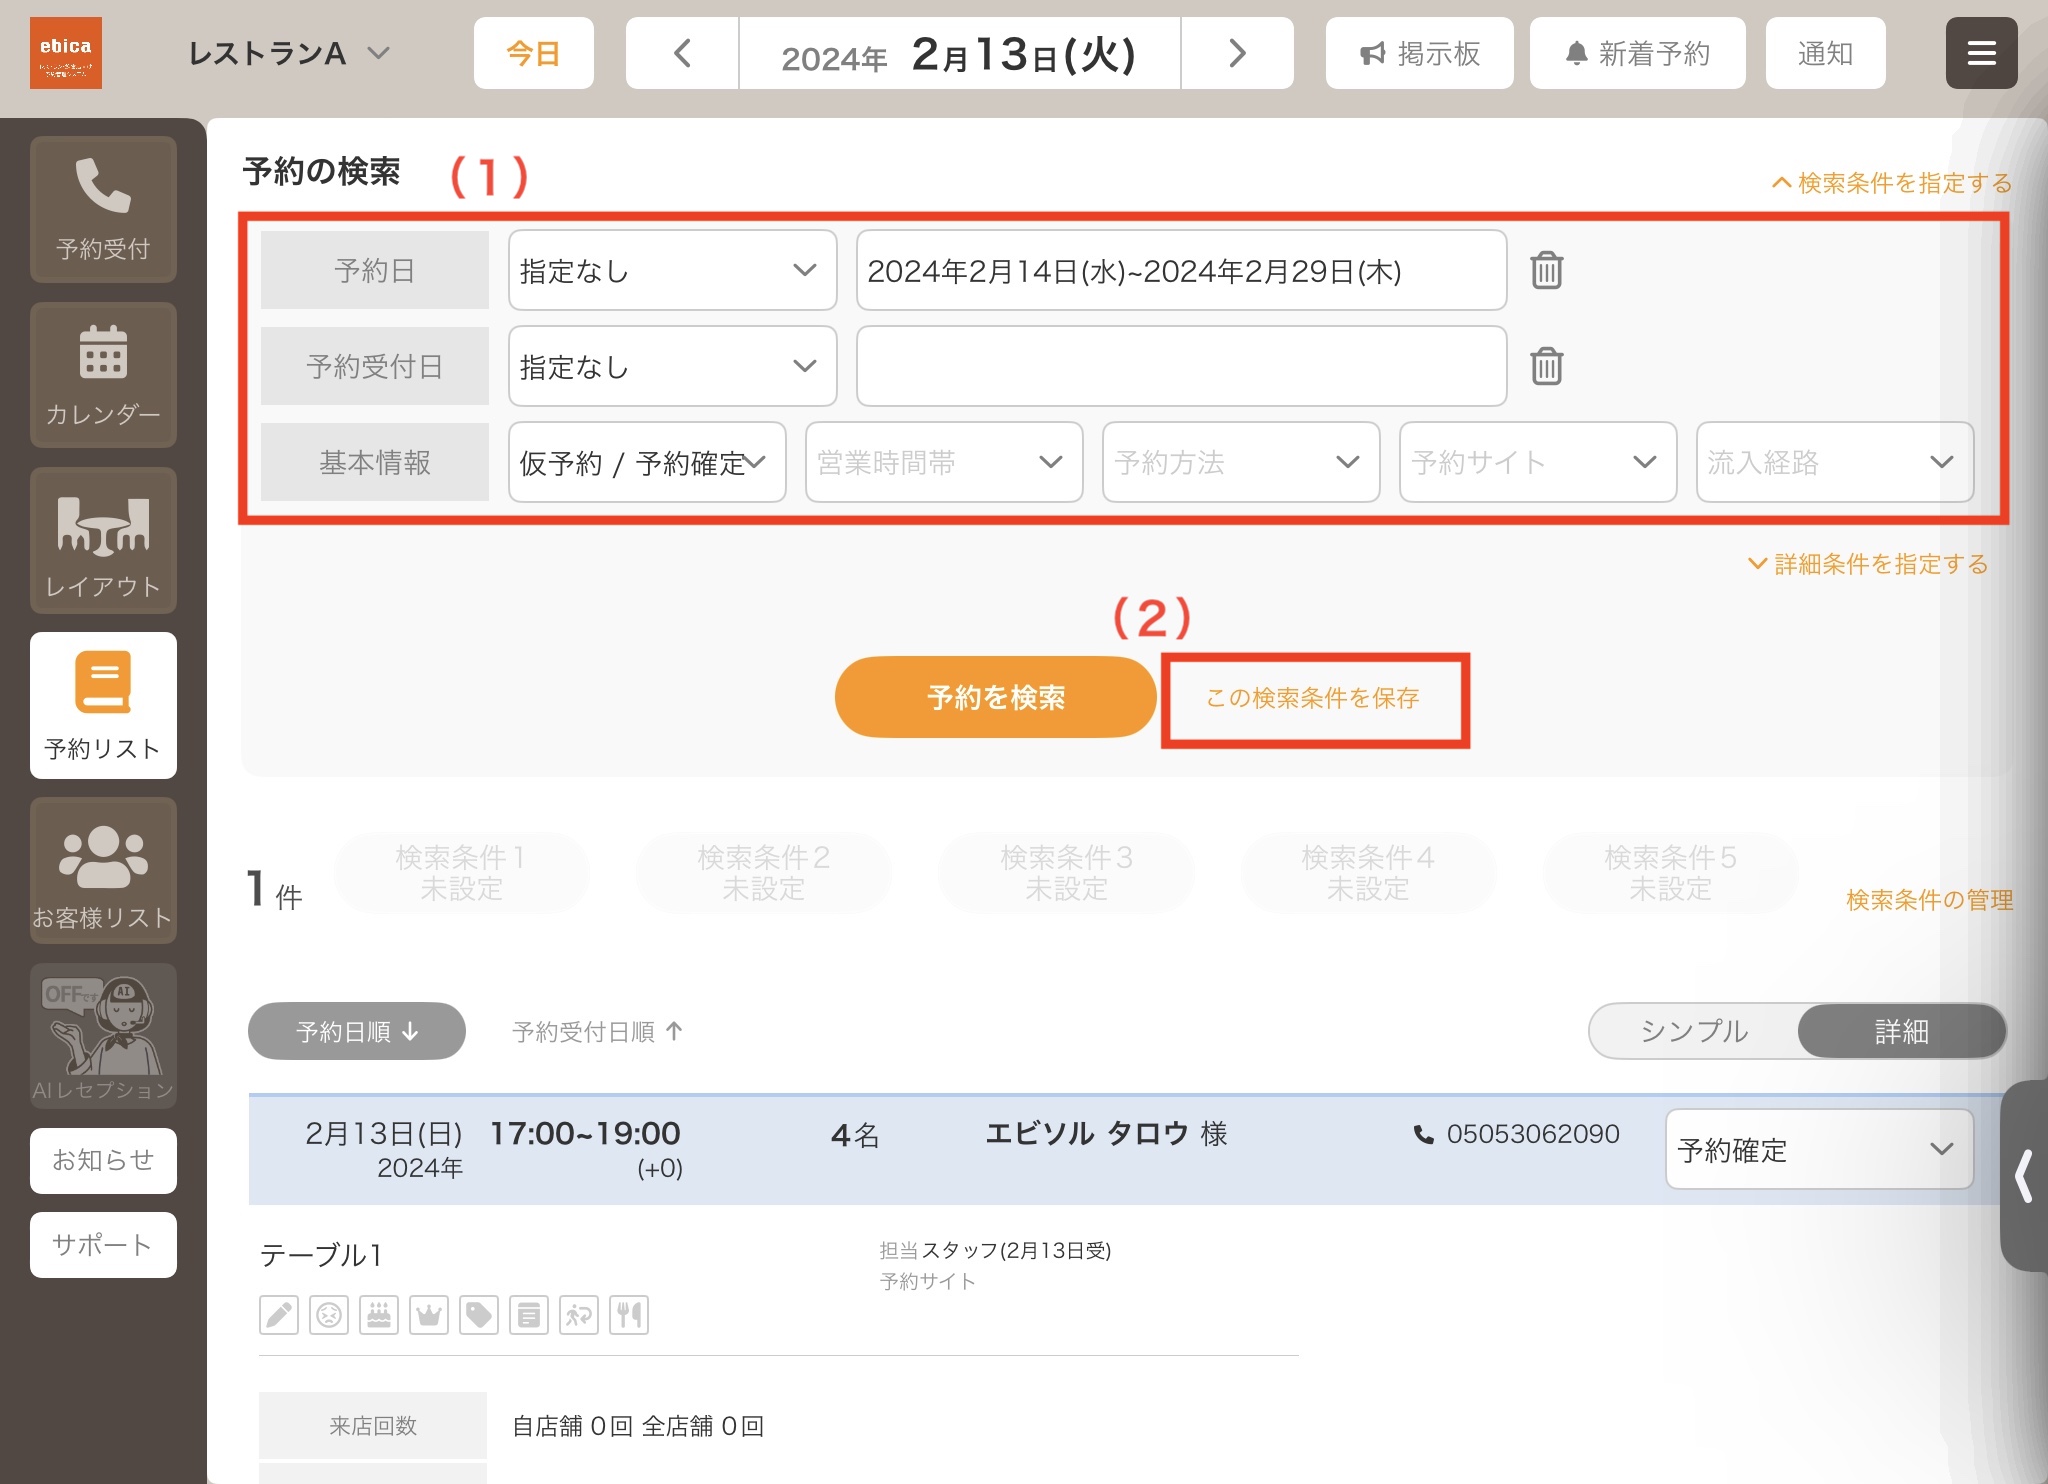Call phone number 05053062090

coord(1517,1134)
